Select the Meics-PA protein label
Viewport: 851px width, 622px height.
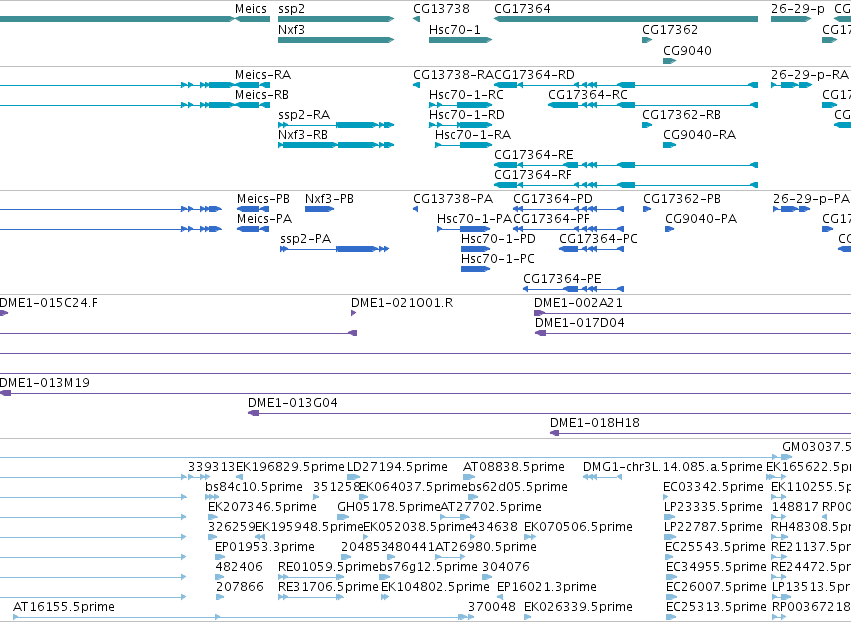pyautogui.click(x=264, y=219)
